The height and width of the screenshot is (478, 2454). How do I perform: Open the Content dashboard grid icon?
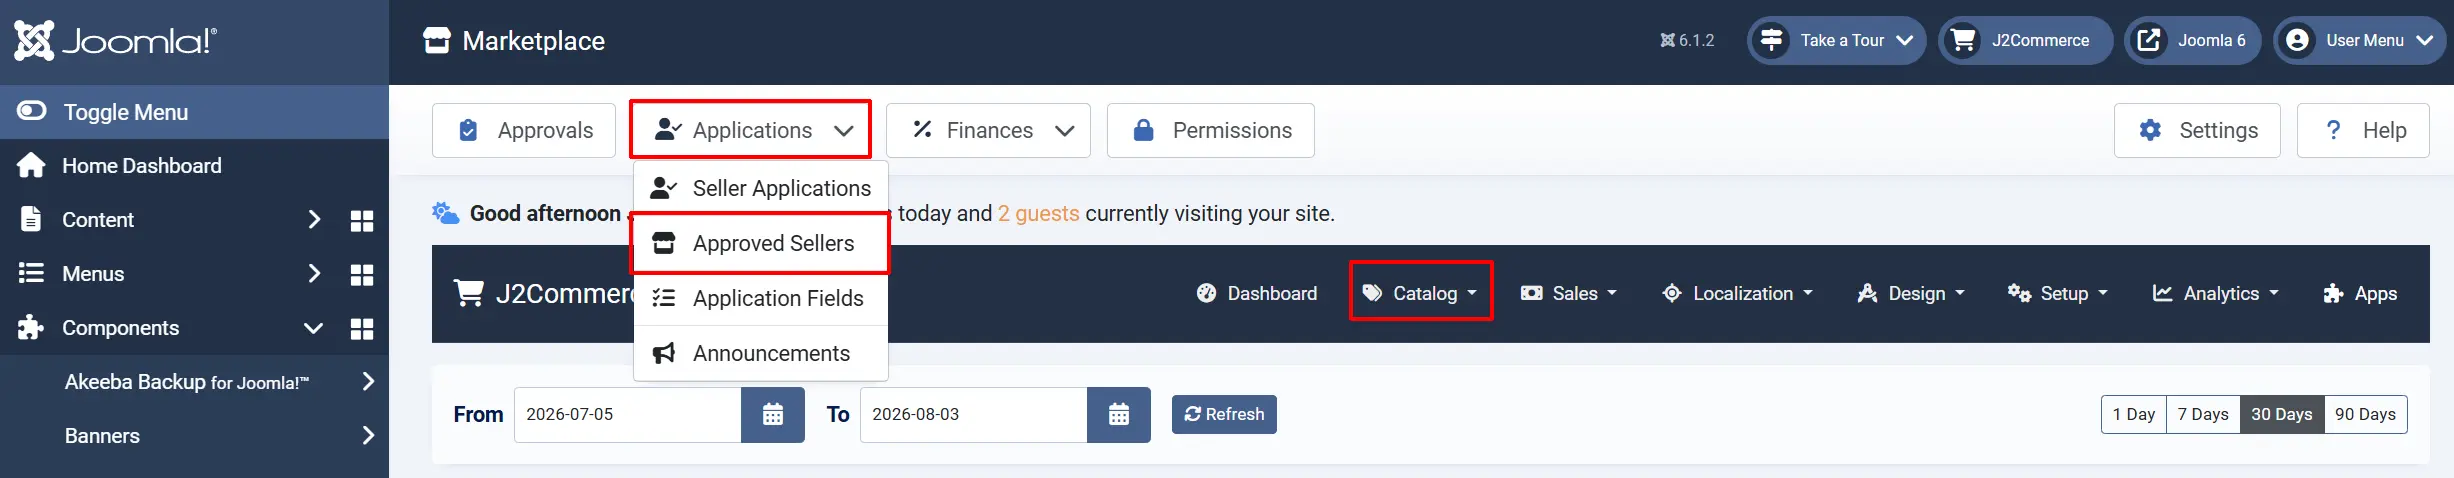point(362,221)
